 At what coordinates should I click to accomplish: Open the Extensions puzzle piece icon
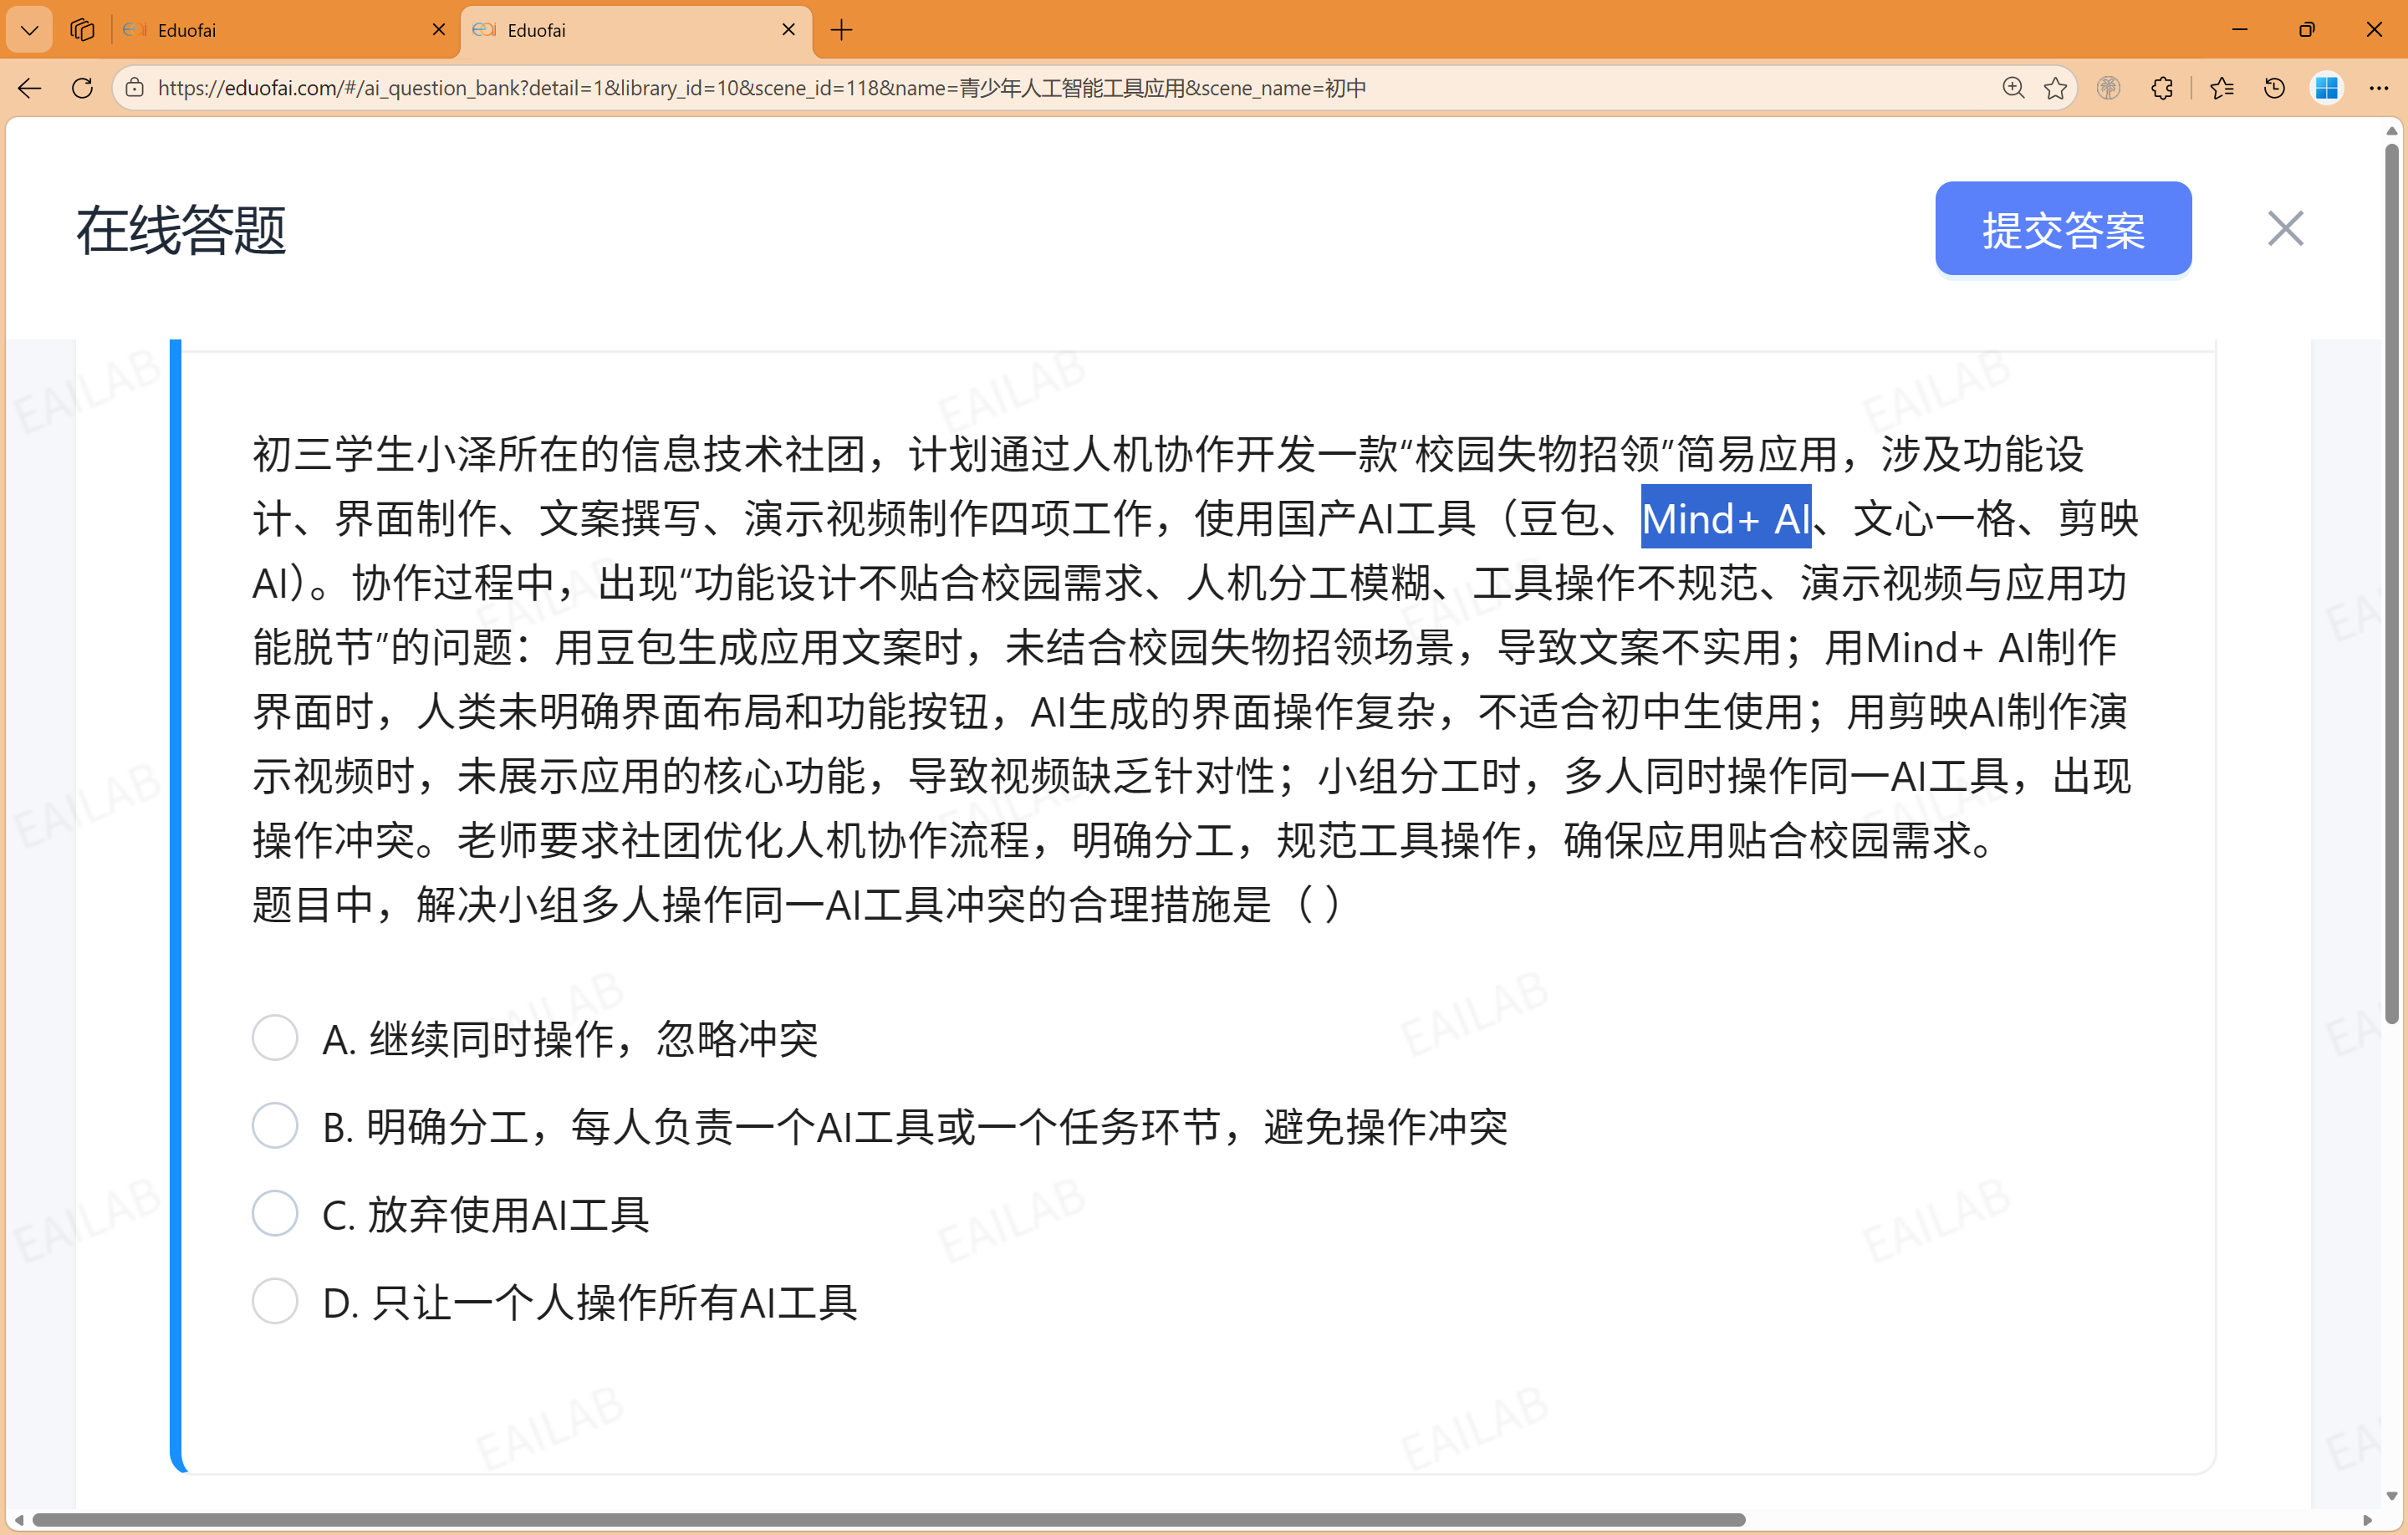2163,88
